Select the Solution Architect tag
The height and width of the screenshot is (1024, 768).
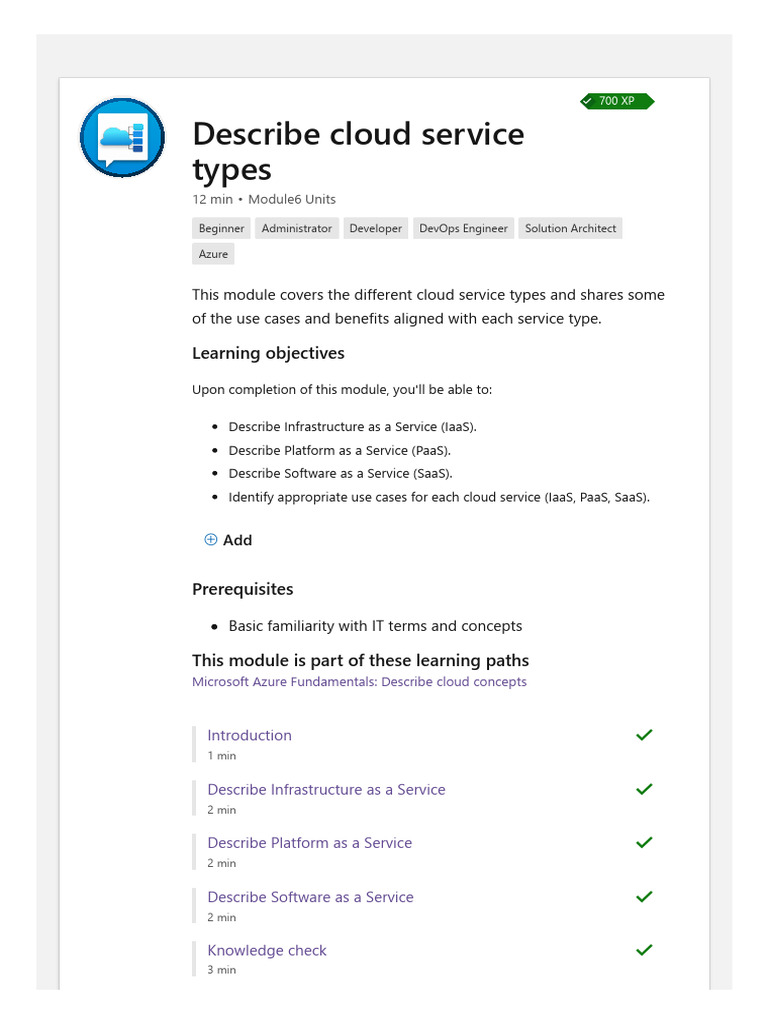pyautogui.click(x=570, y=228)
